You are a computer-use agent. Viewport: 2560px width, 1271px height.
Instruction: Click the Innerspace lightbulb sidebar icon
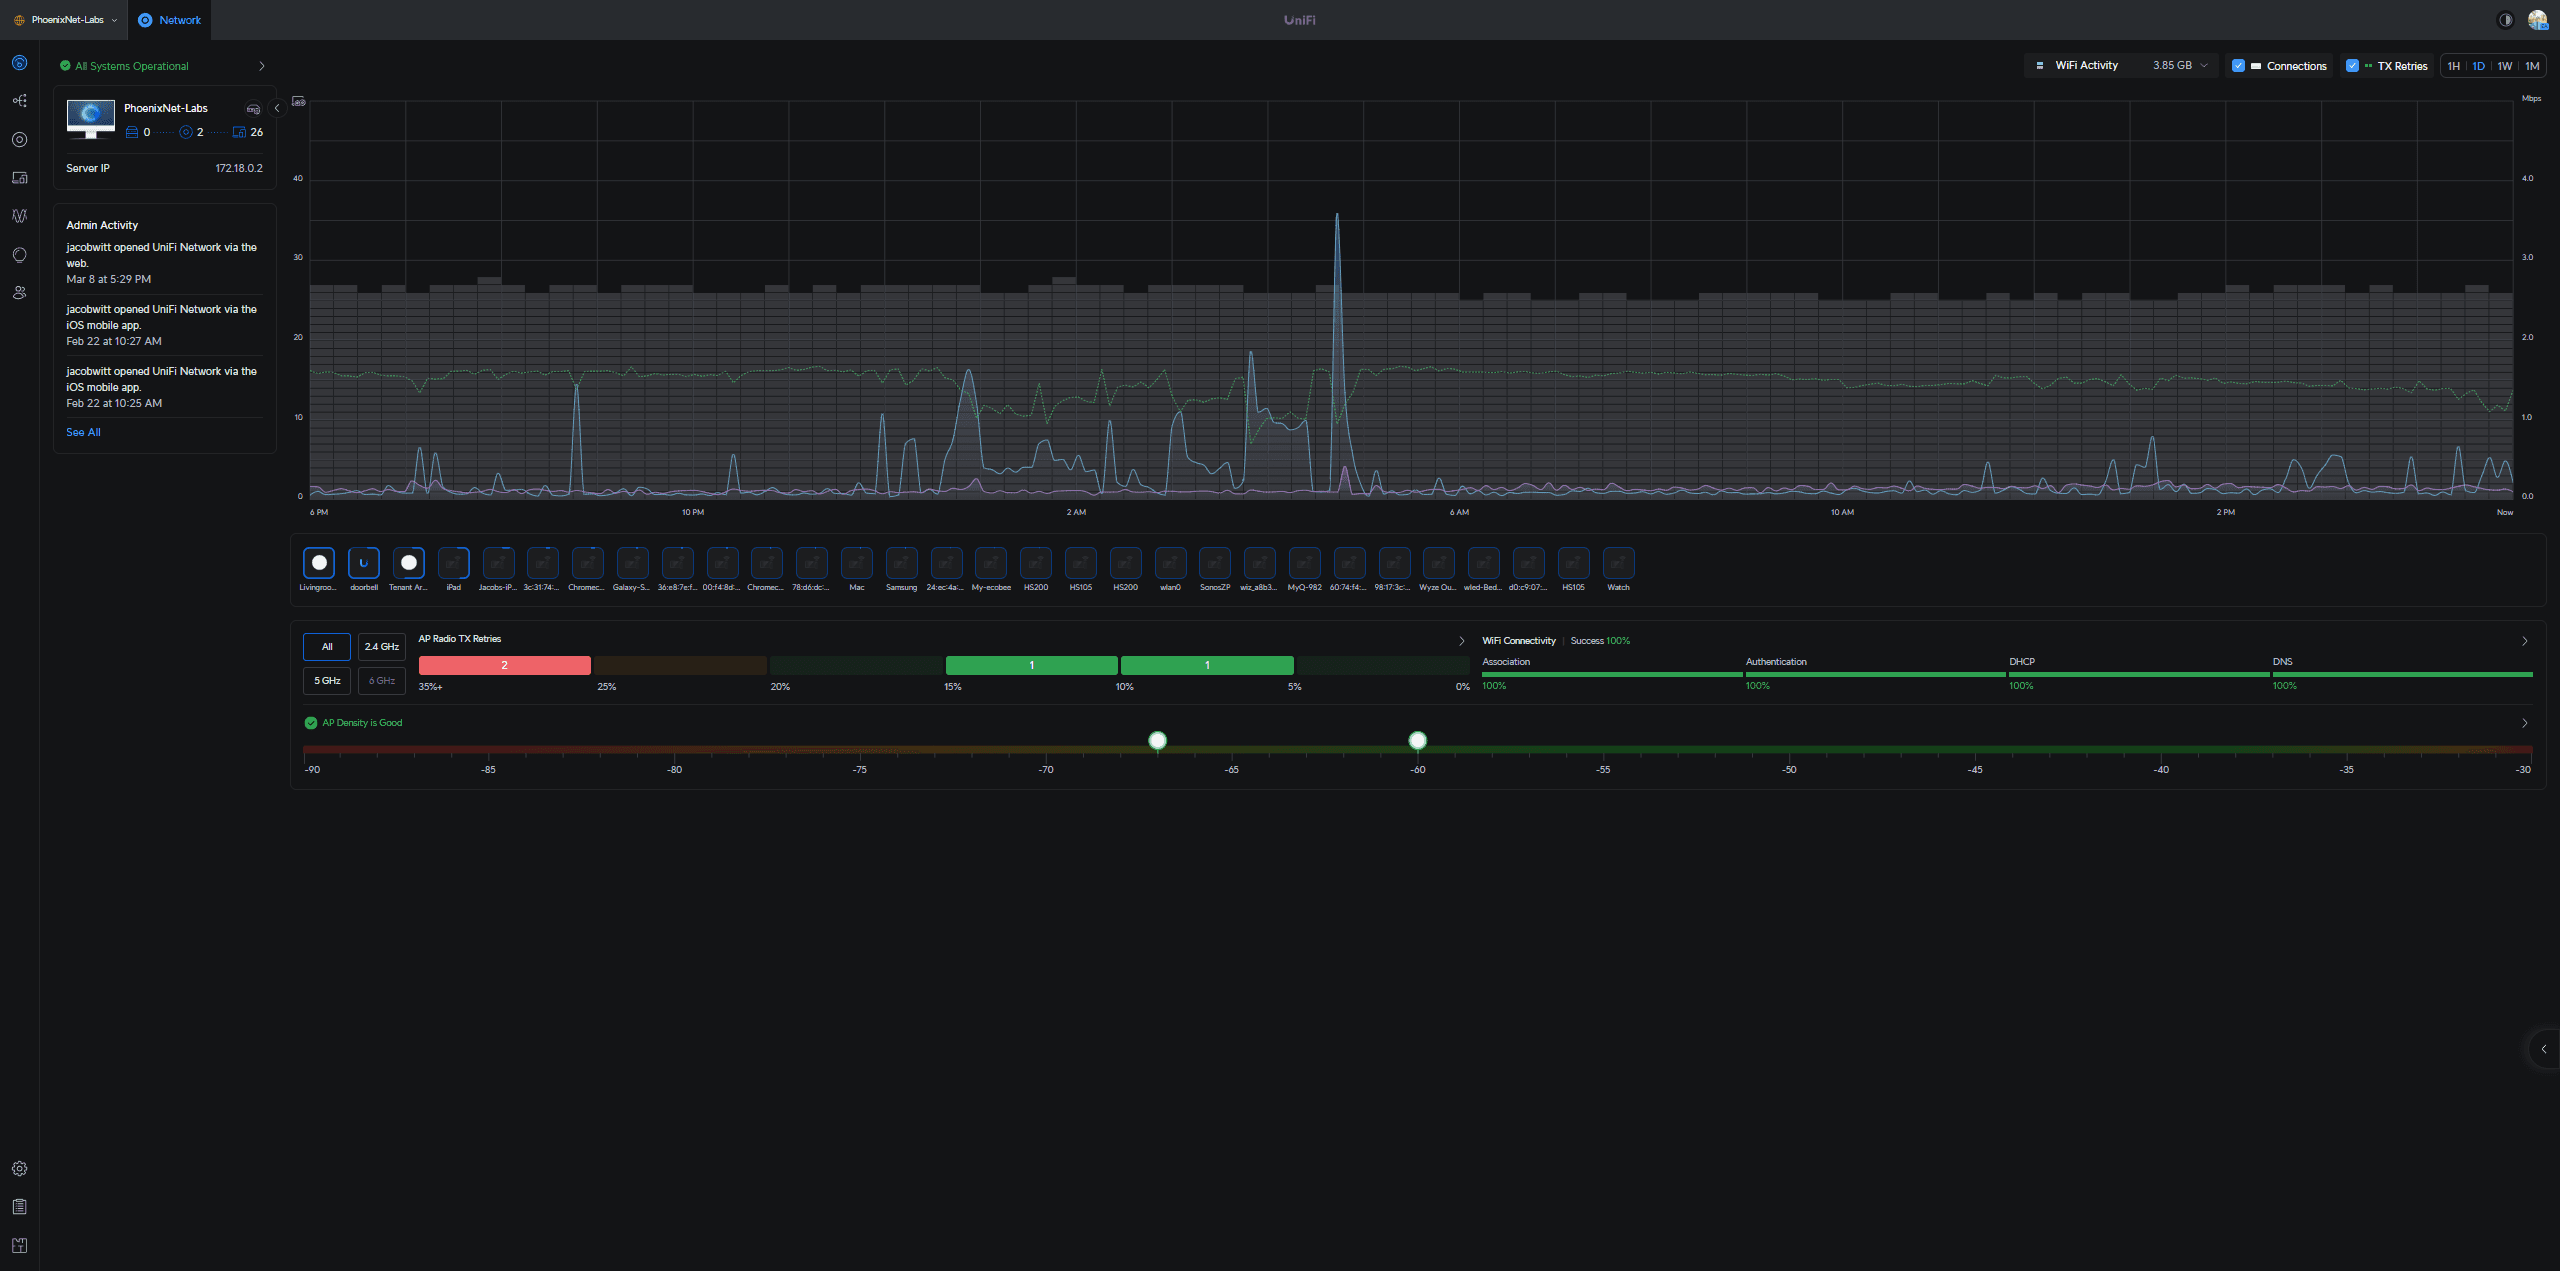pos(19,255)
